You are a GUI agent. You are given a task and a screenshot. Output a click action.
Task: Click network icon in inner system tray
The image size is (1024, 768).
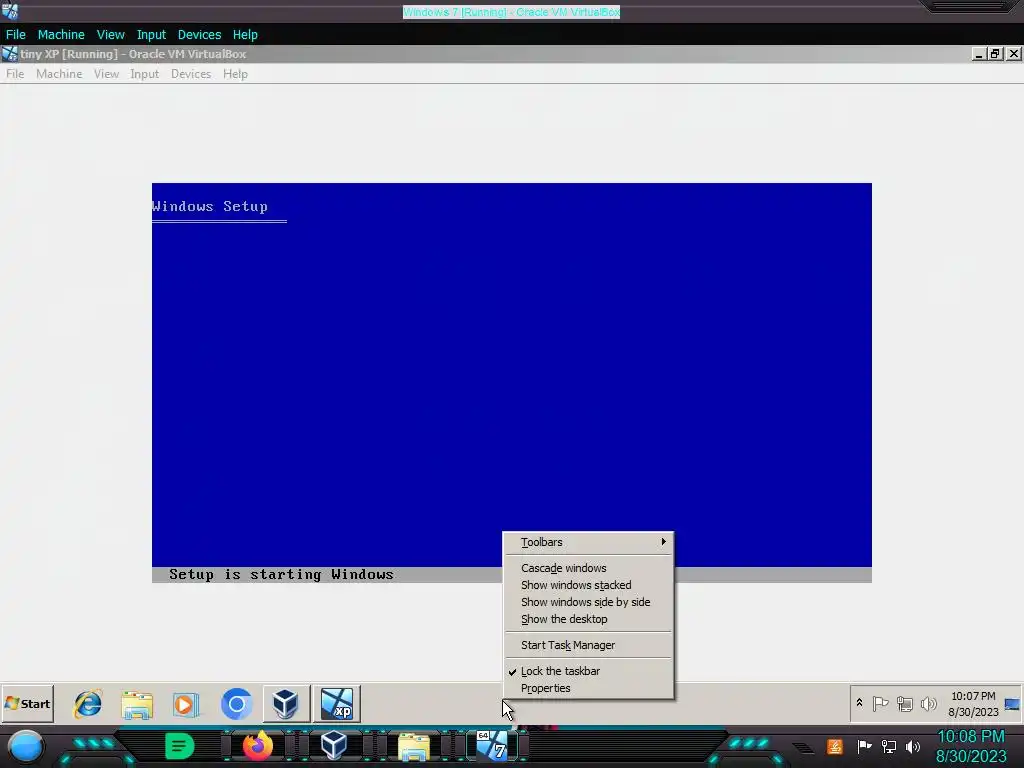point(904,704)
